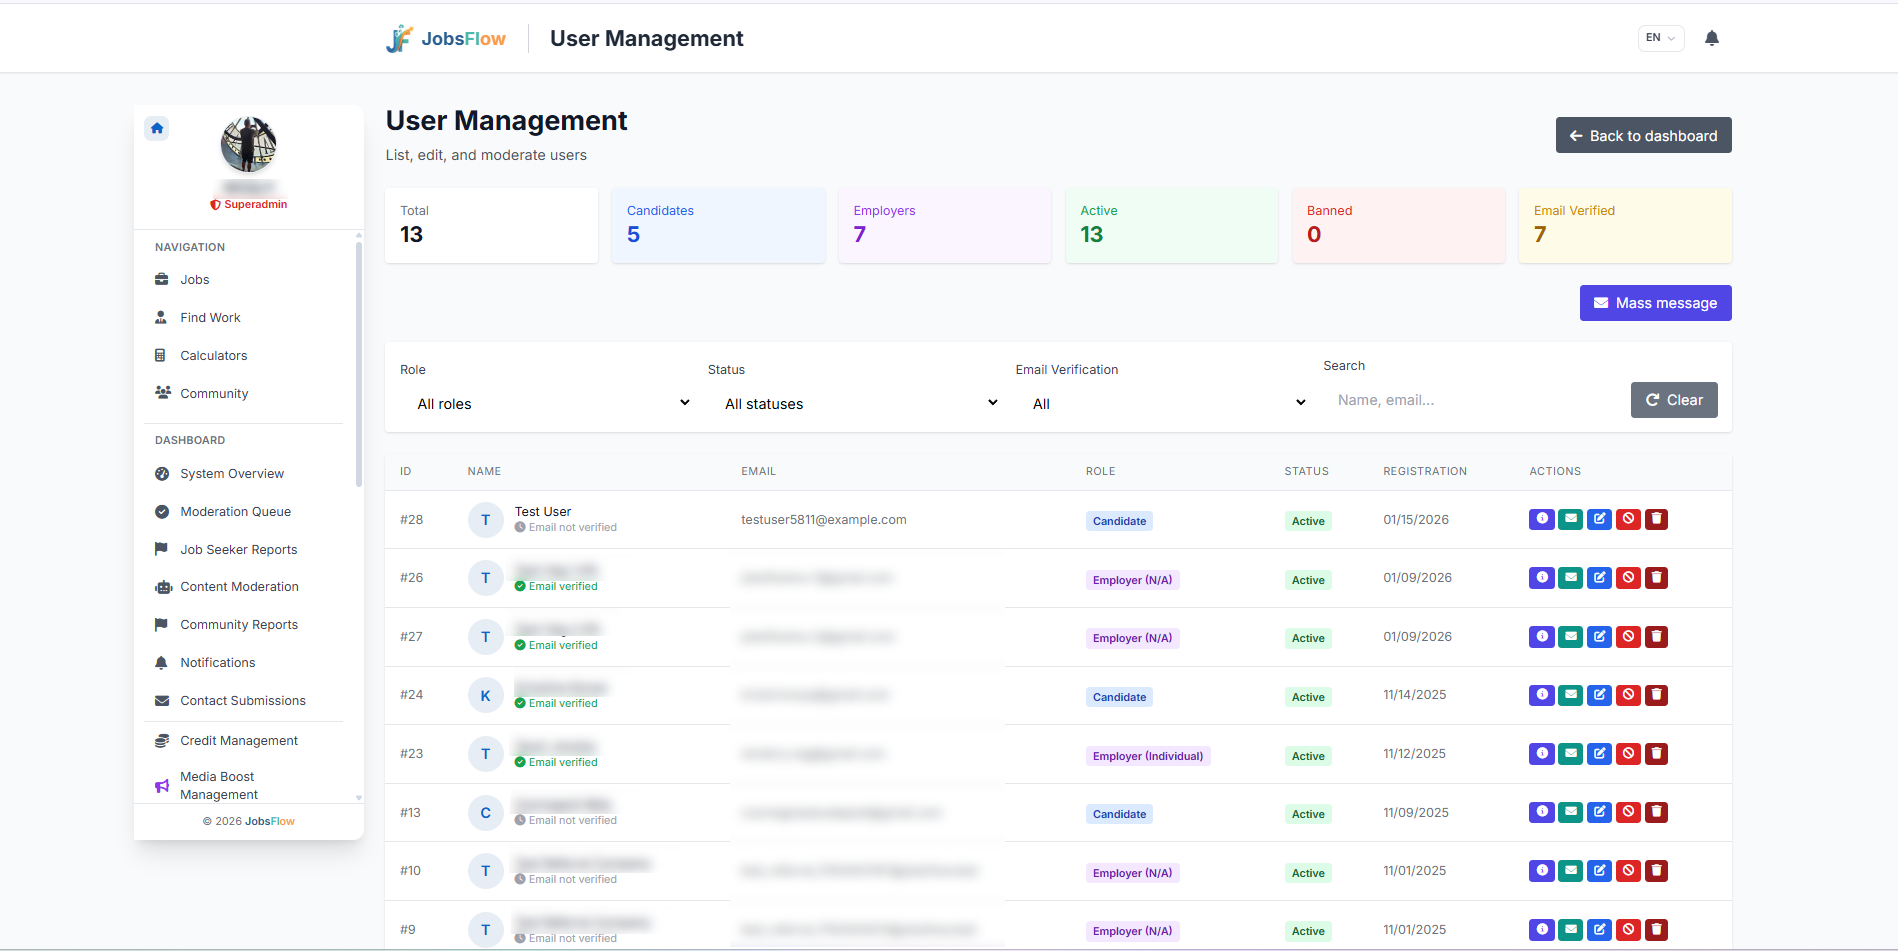This screenshot has height=951, width=1898.
Task: Select the Candidate role badge for Test User
Action: [x=1119, y=520]
